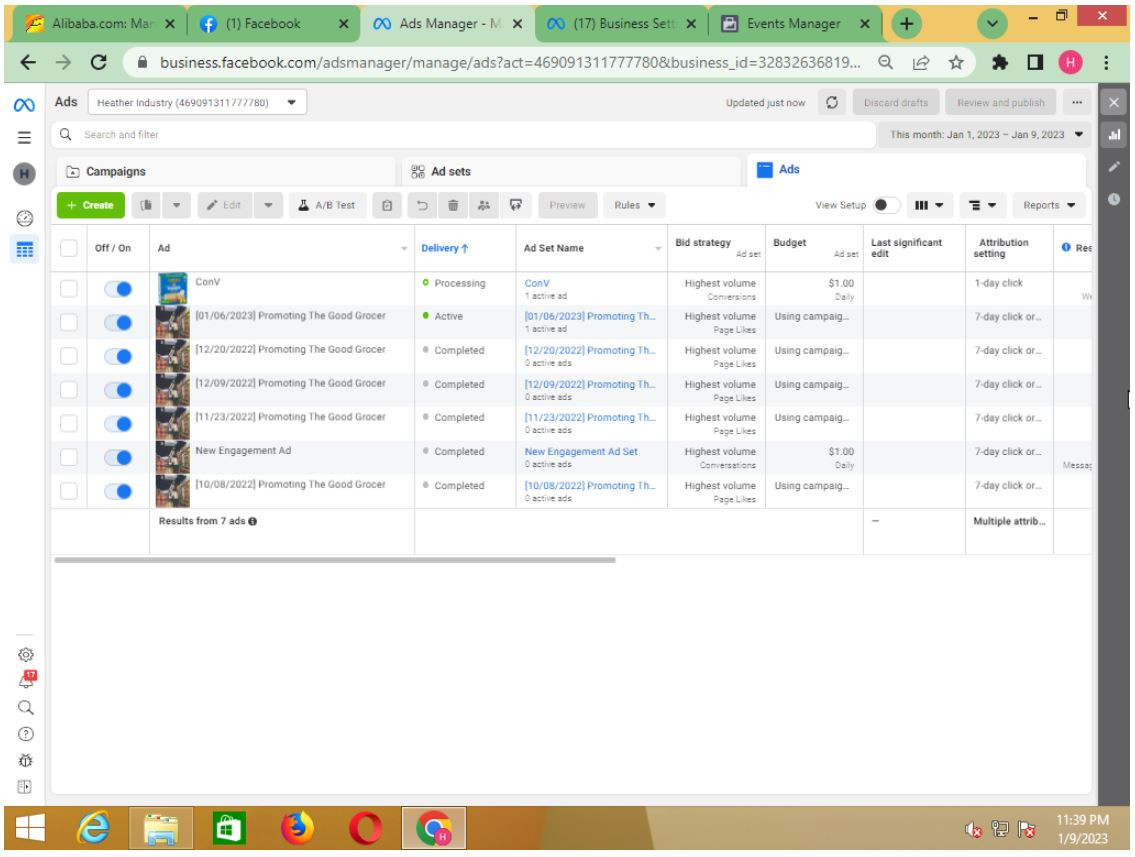Check the [10/08/2022] Promoting ad checkbox
The width and height of the screenshot is (1135, 857).
(69, 491)
